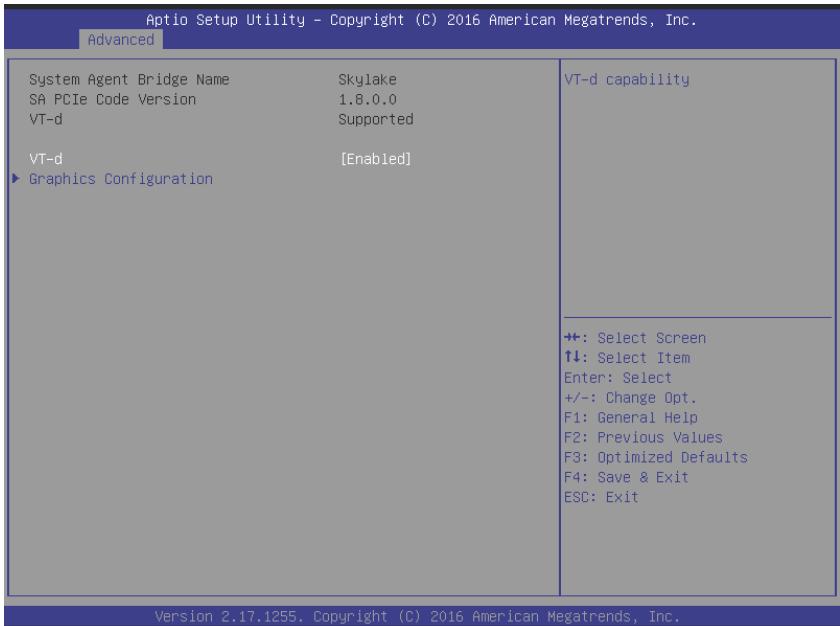
Task: Click the left-right arrows Select Screen icon
Action: click(572, 337)
